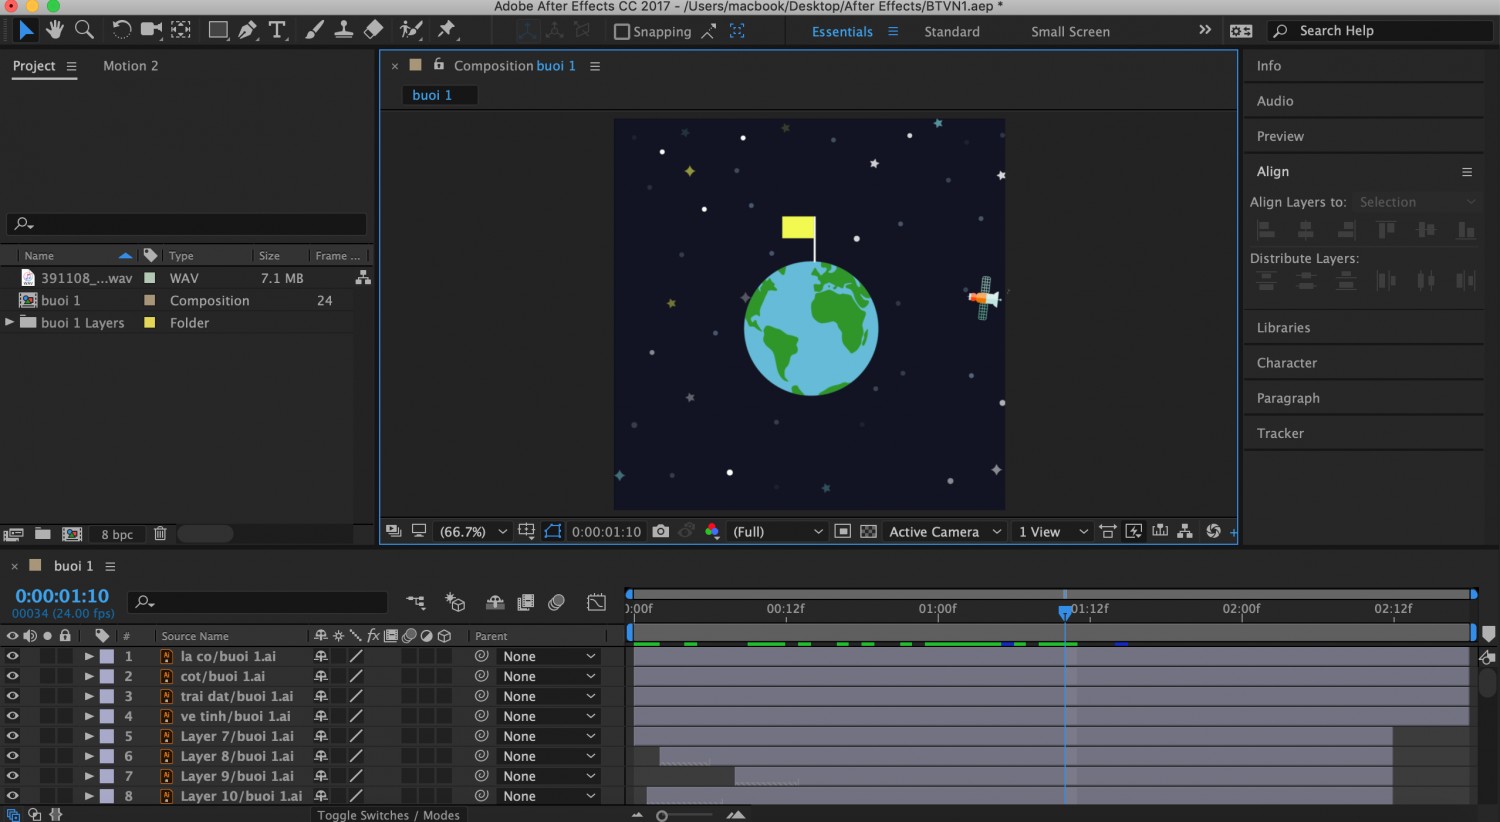The width and height of the screenshot is (1500, 822).
Task: Create a new folder in Project panel
Action: coord(43,534)
